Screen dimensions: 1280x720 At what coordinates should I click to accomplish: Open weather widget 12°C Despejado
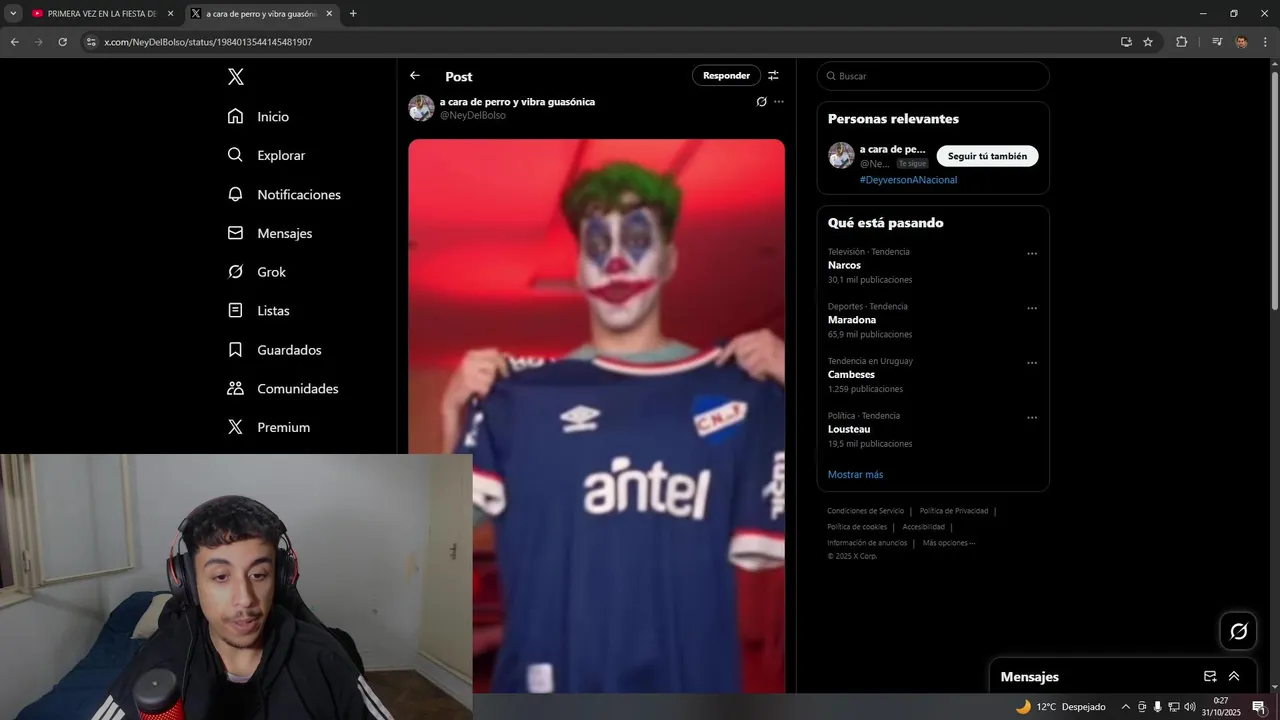click(1061, 707)
